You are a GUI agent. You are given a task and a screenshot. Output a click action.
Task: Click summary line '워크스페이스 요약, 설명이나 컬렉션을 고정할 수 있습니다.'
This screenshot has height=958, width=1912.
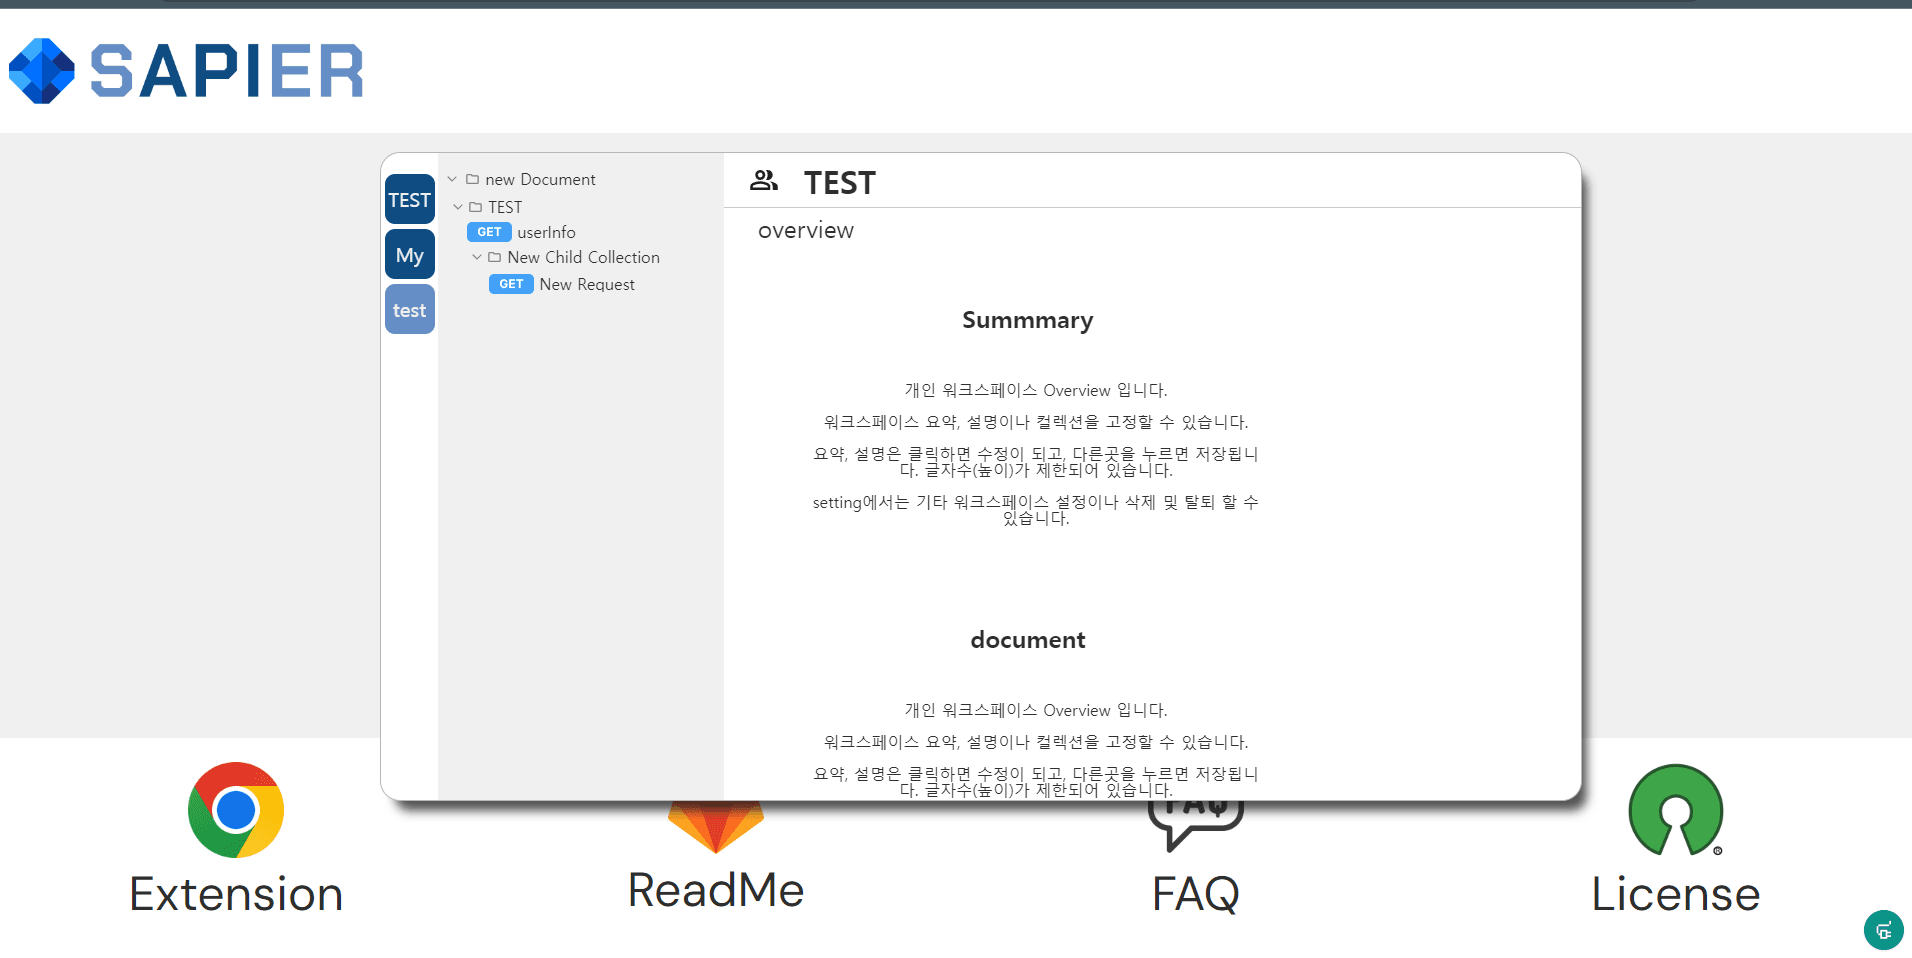pyautogui.click(x=1036, y=422)
